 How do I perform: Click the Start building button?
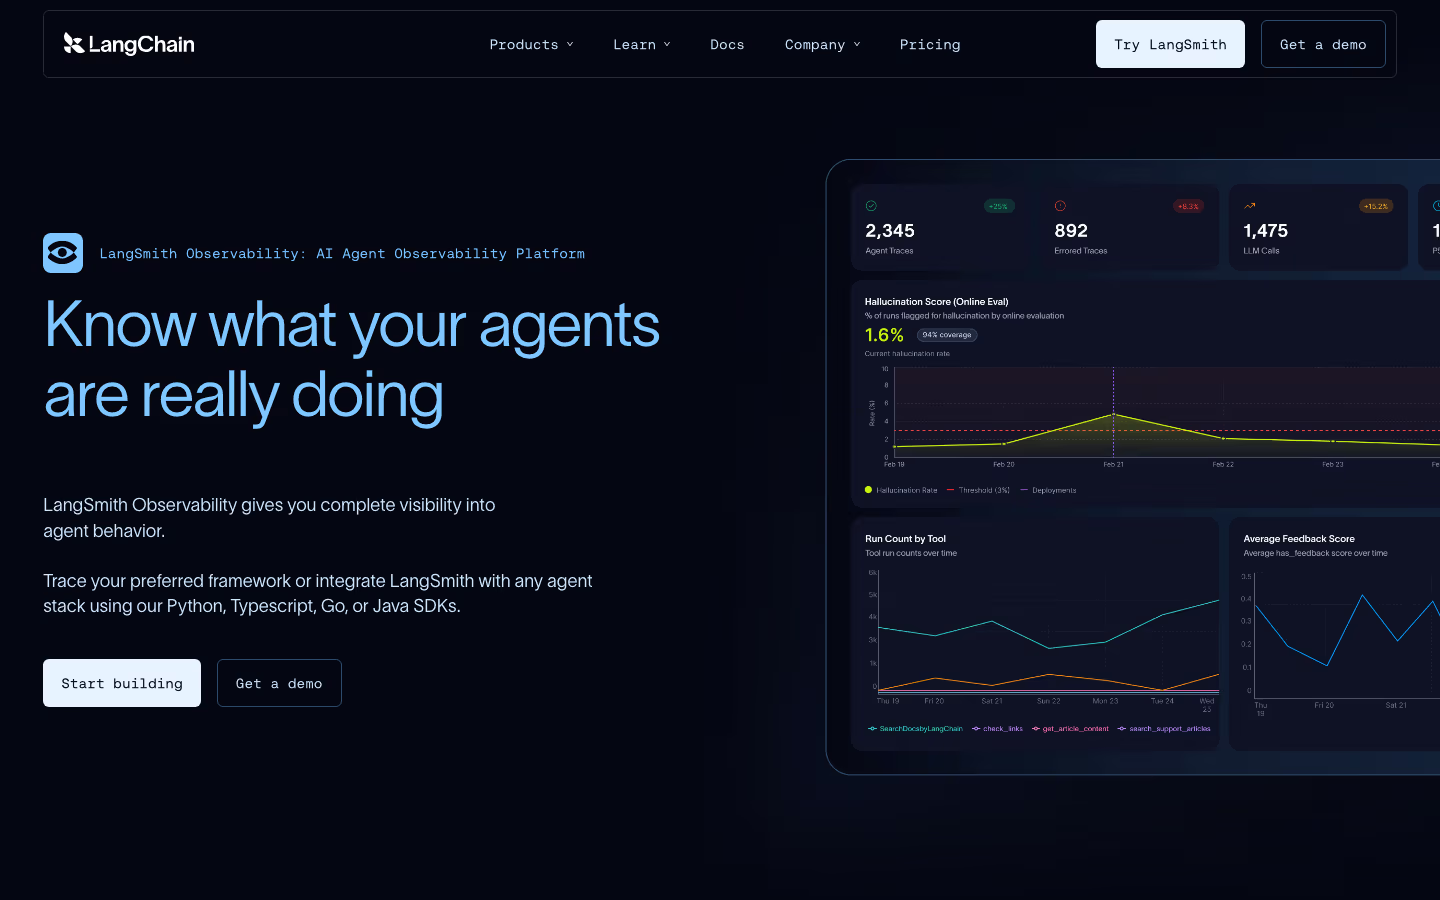(122, 683)
